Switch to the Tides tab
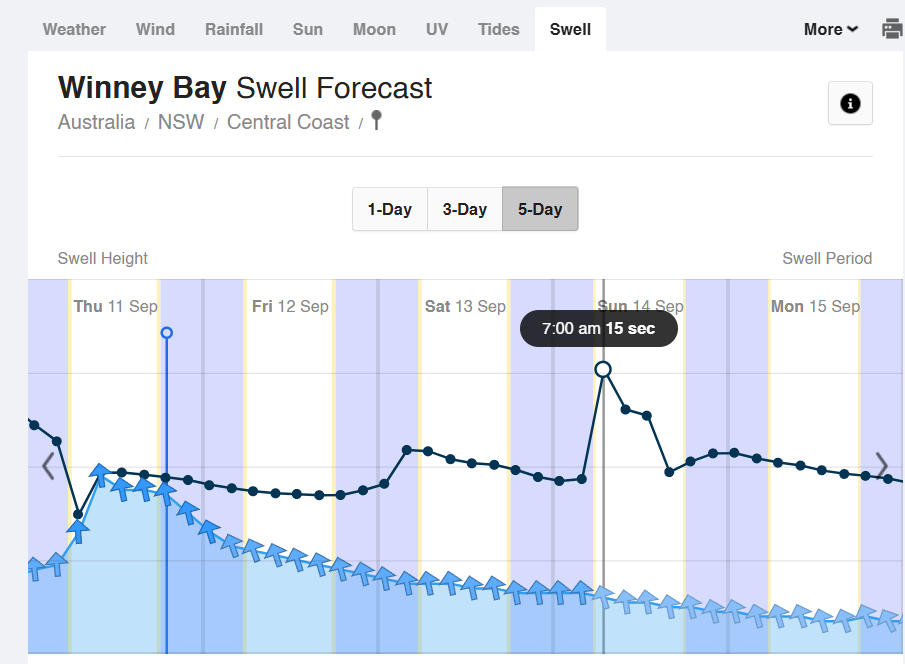 tap(498, 29)
